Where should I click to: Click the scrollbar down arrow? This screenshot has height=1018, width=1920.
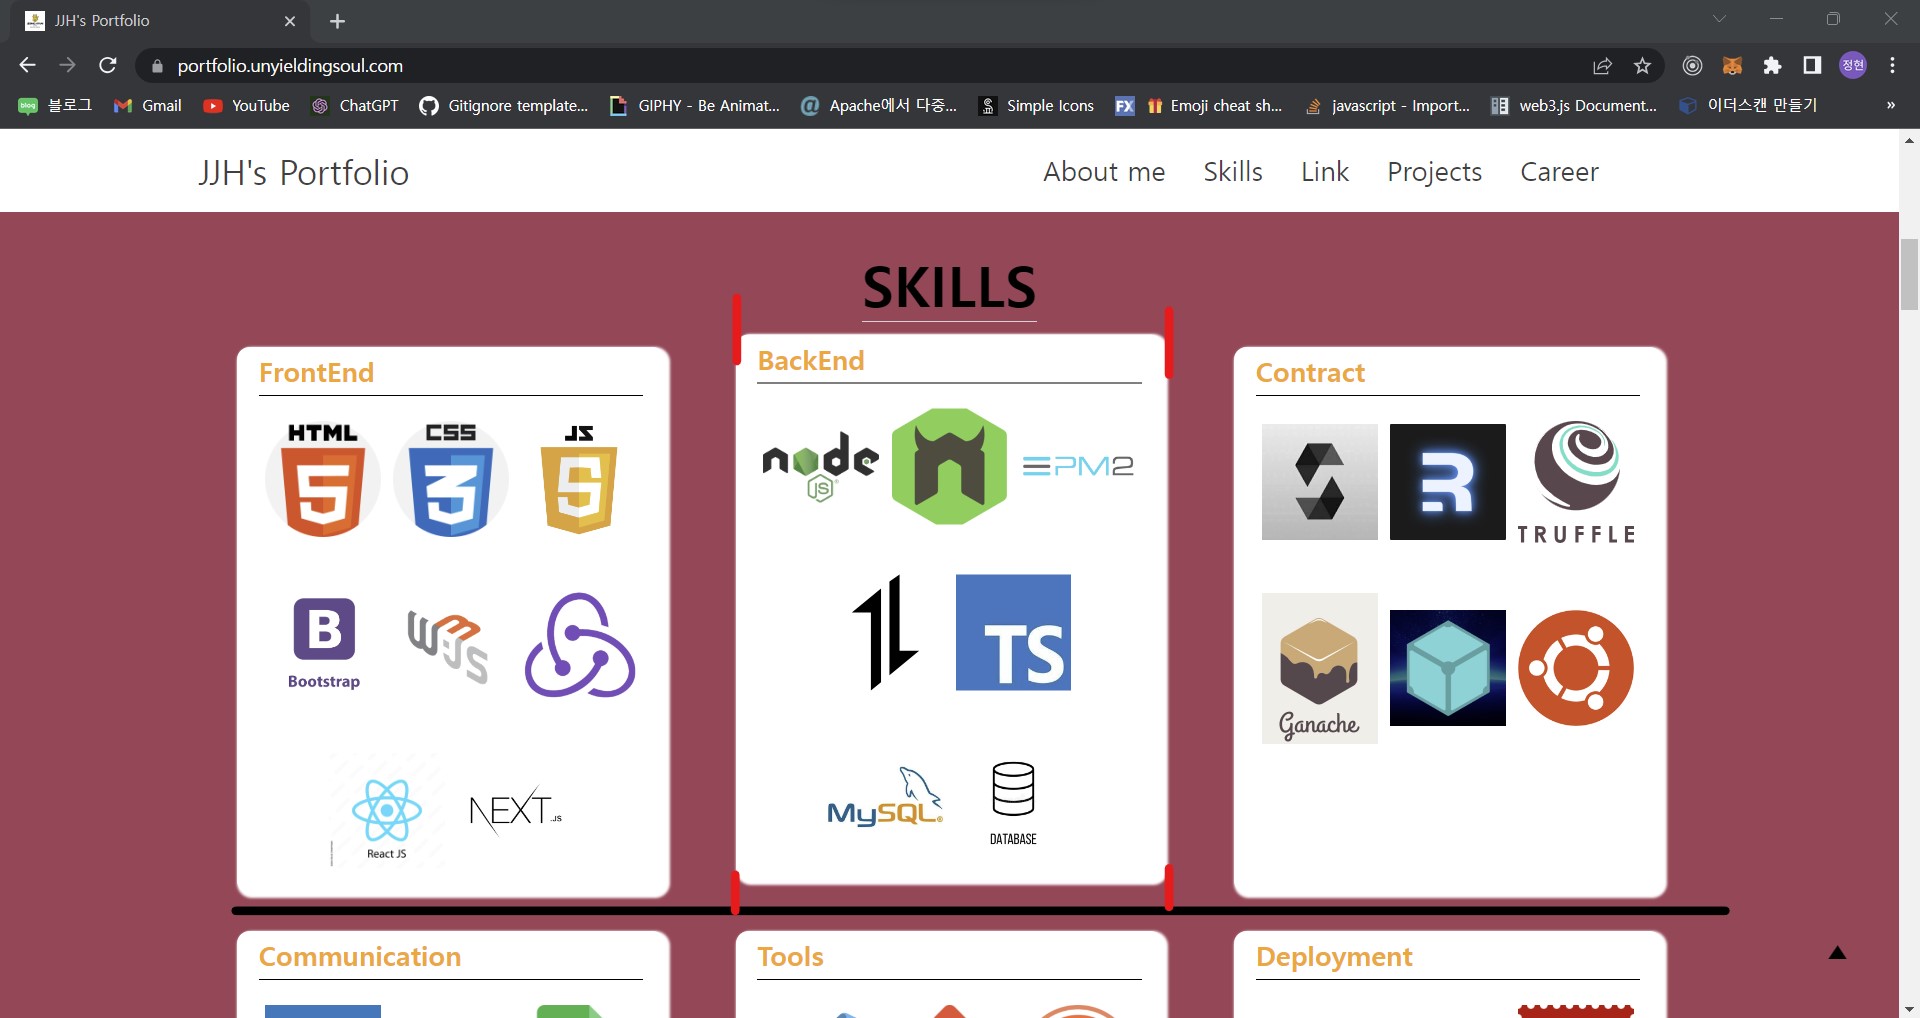1909,1008
